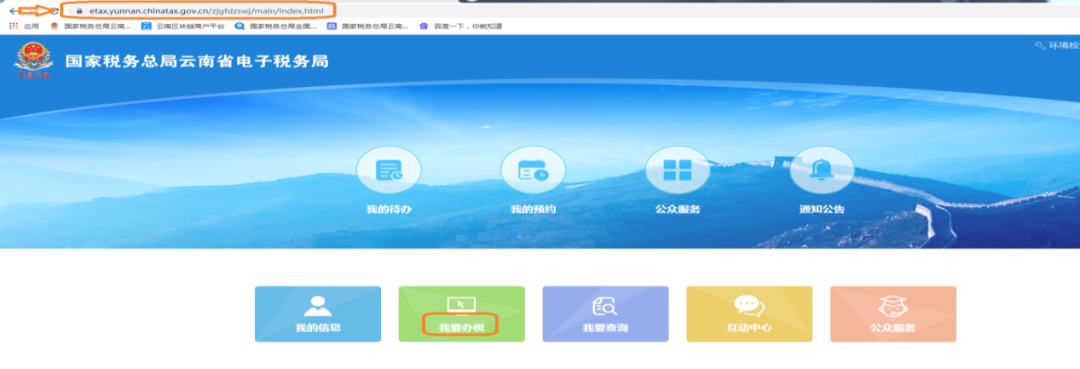Image resolution: width=1080 pixels, height=369 pixels.
Task: Click the national tax emblem logo
Action: coord(33,61)
